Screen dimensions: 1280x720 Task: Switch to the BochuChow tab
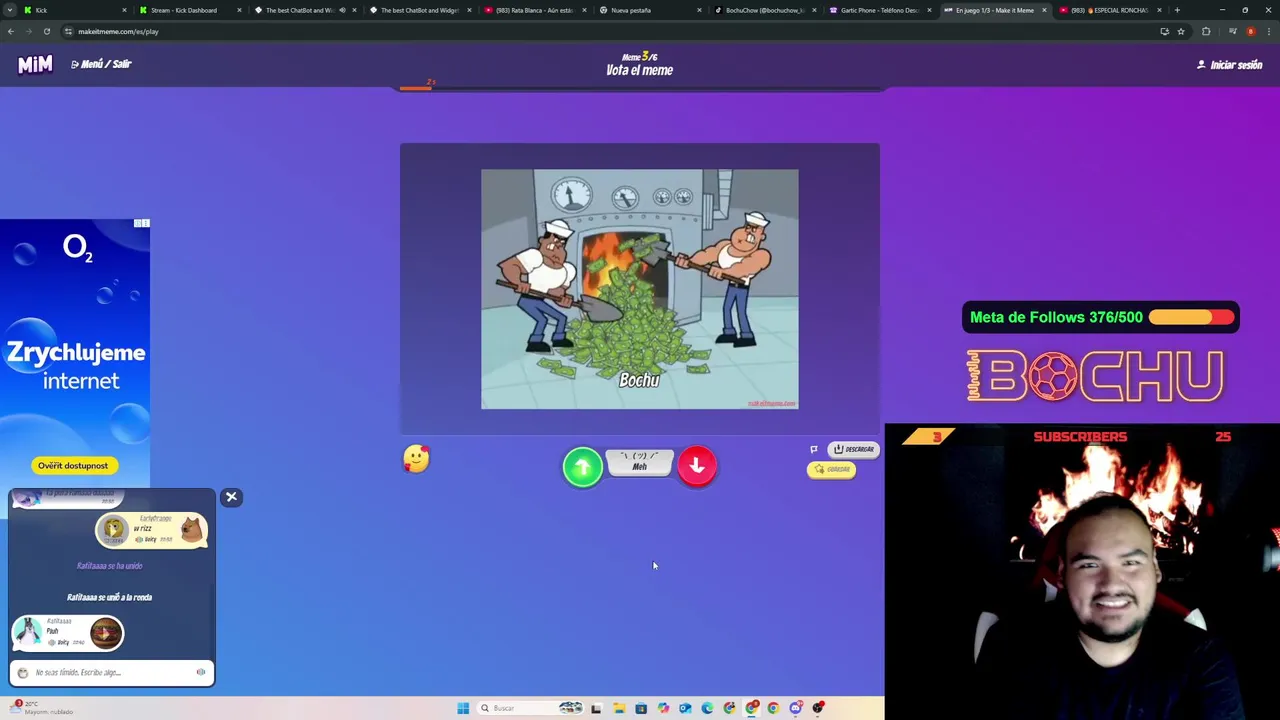pyautogui.click(x=765, y=10)
